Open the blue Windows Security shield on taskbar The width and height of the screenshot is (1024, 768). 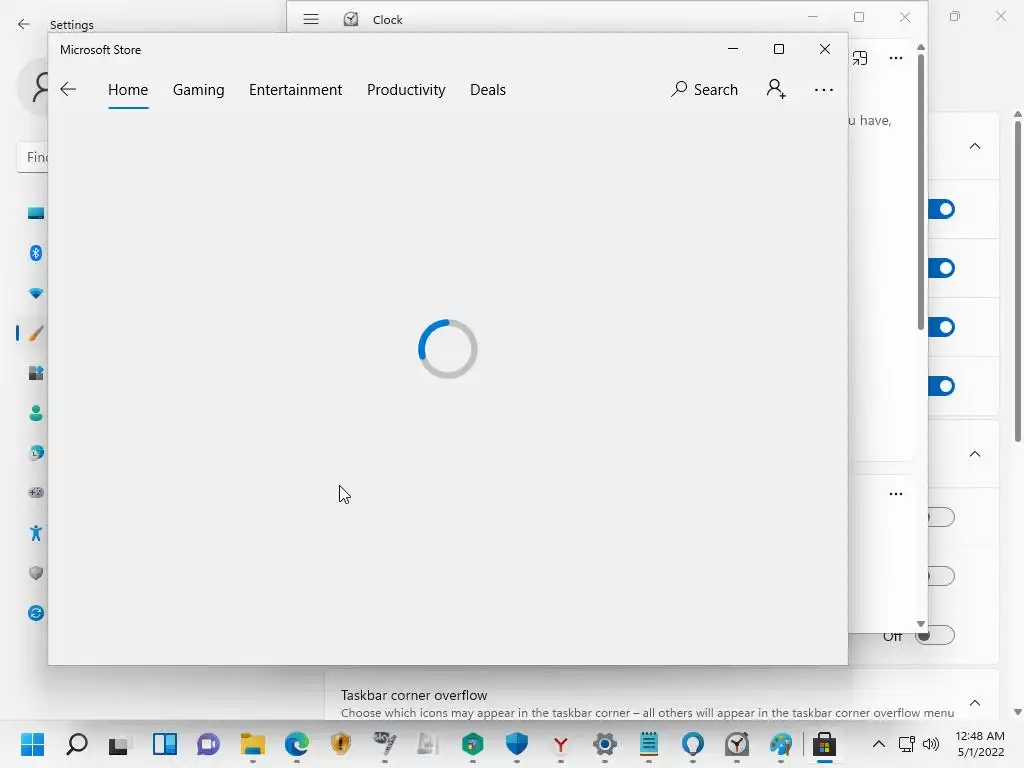tap(517, 744)
